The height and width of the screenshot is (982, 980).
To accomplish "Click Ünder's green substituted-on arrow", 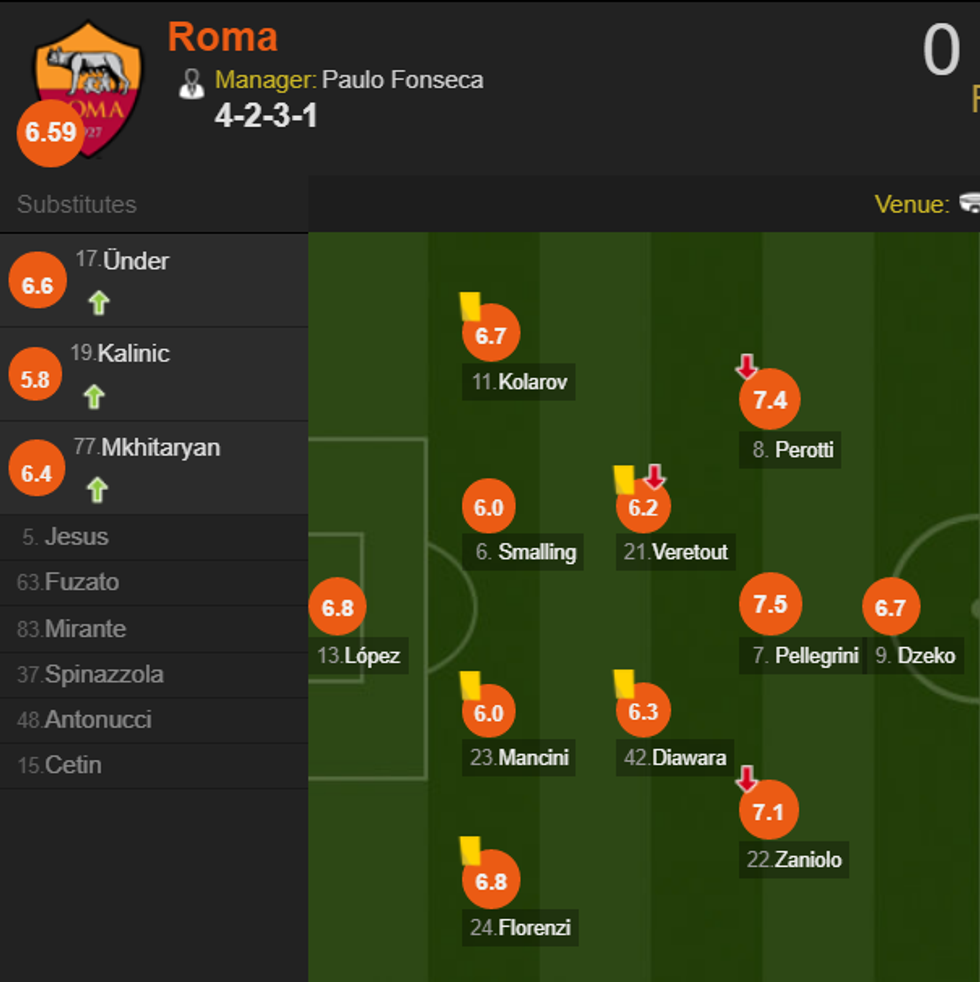I will [x=98, y=302].
